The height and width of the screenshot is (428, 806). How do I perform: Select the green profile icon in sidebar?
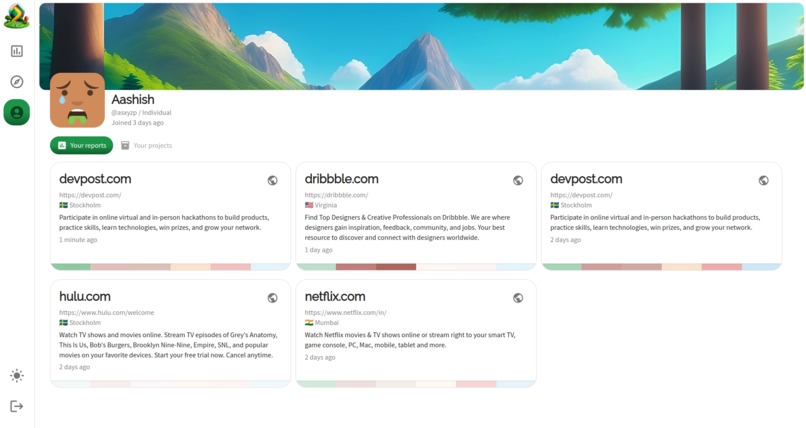pyautogui.click(x=16, y=112)
